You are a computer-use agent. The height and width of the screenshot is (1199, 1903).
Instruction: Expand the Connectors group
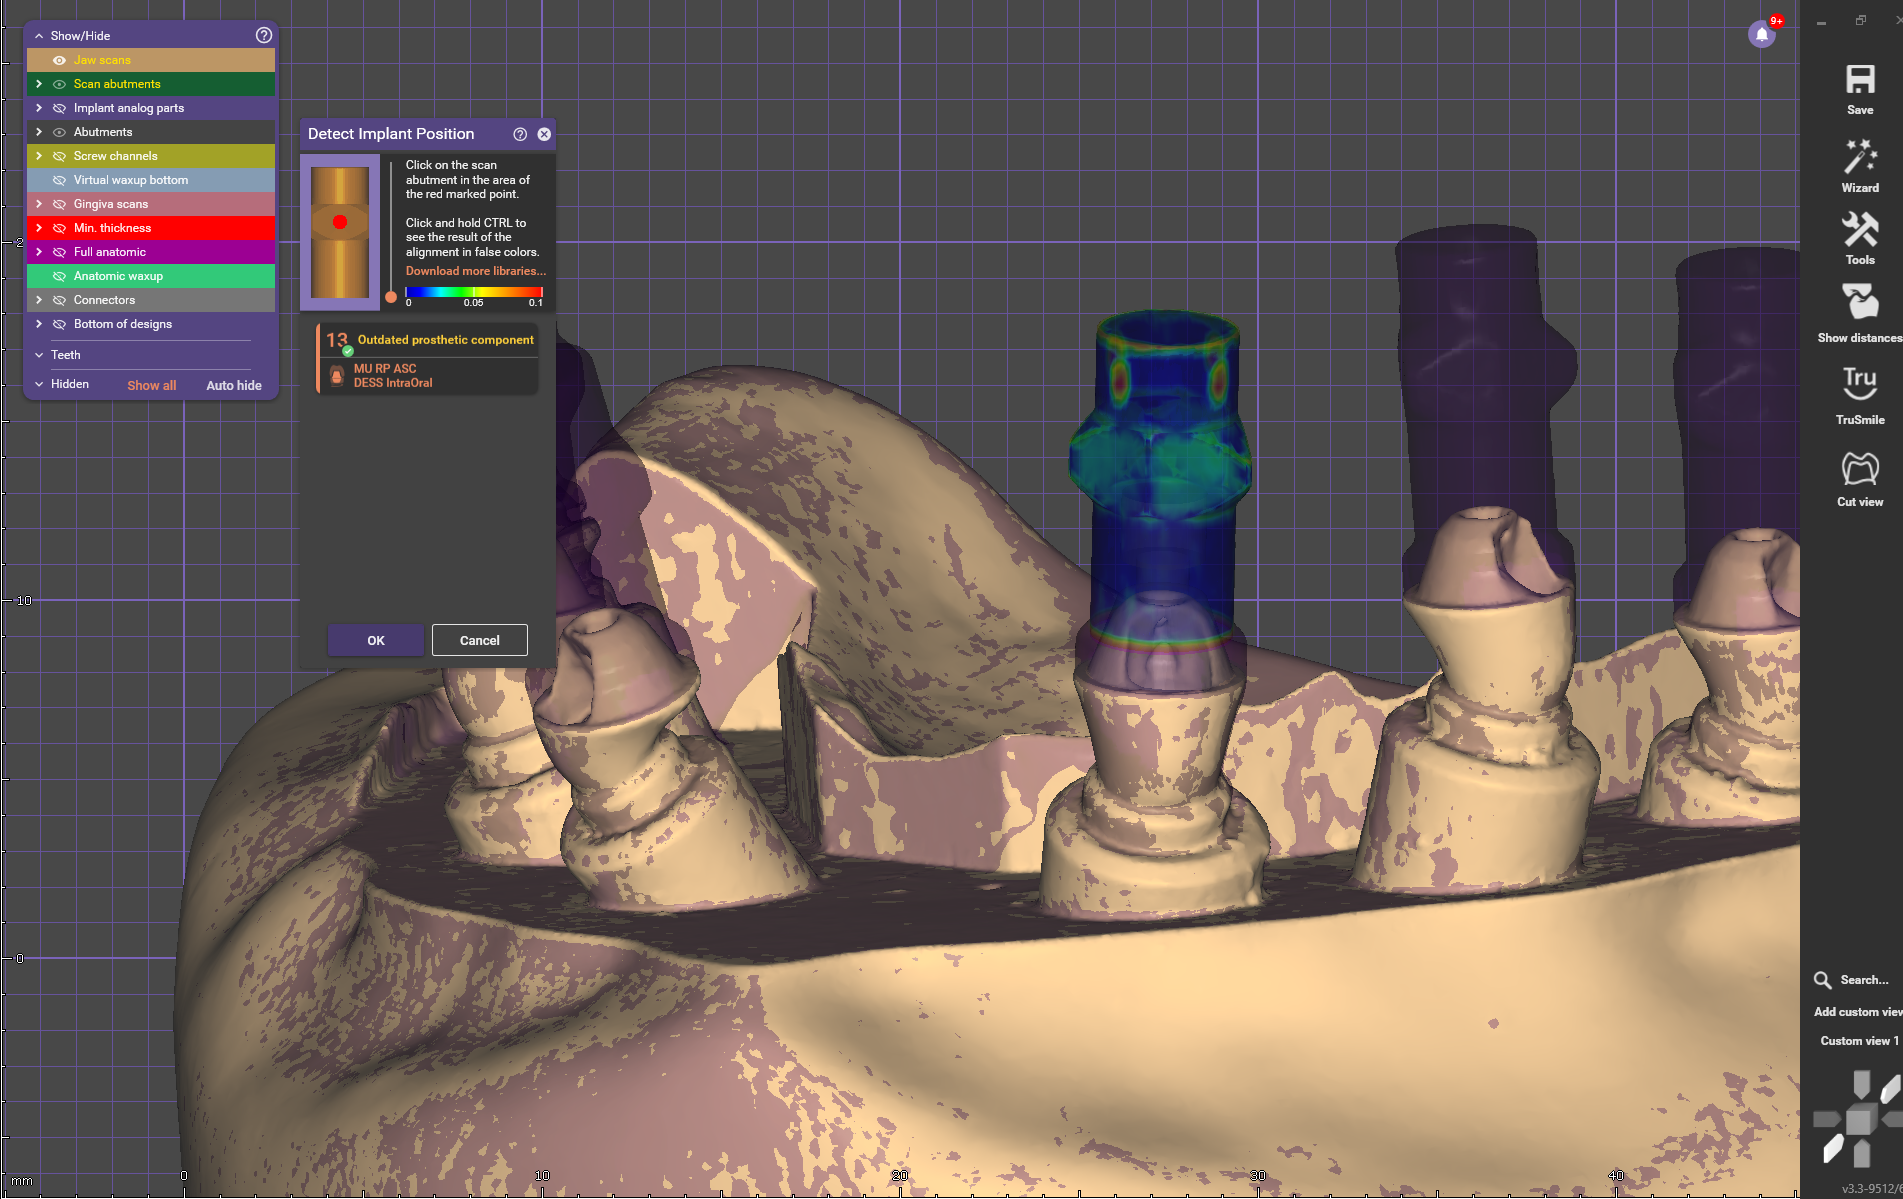coord(39,300)
